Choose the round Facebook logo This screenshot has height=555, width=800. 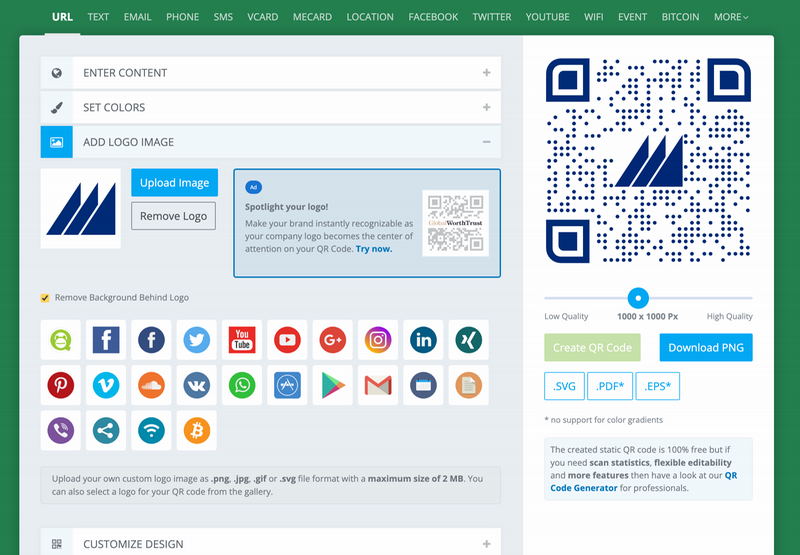[x=152, y=340]
